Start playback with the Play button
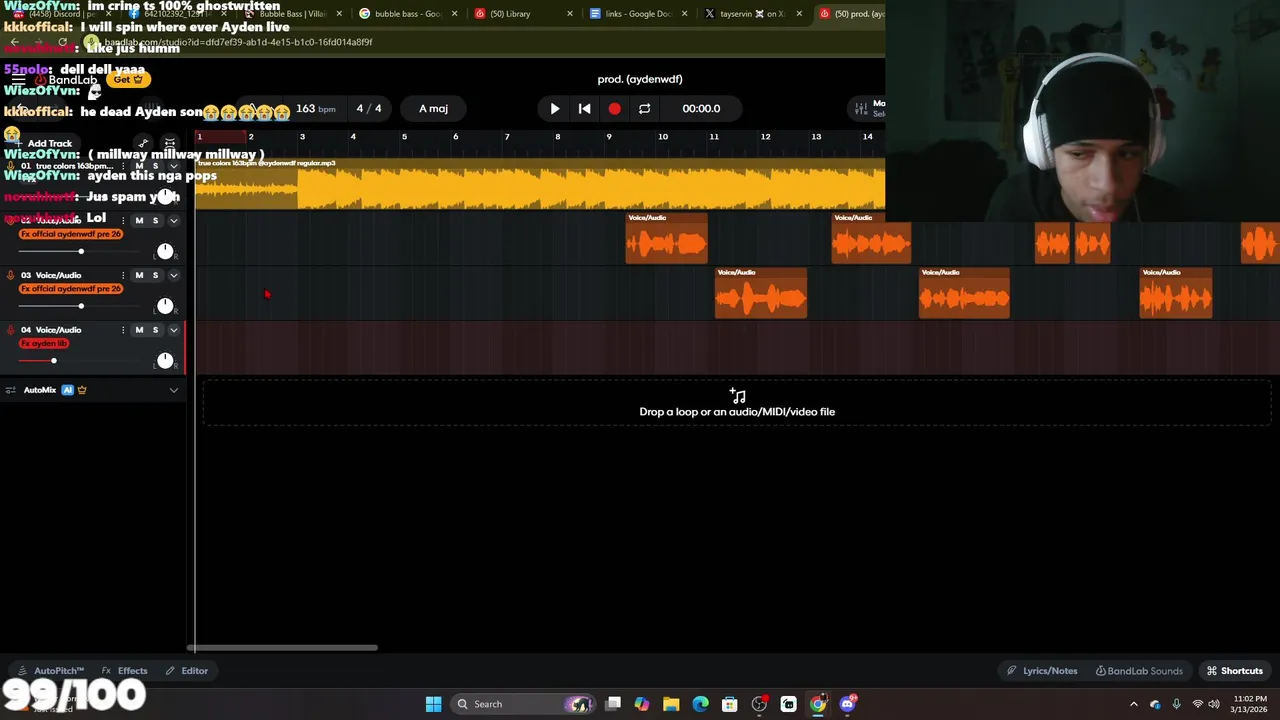The image size is (1280, 720). click(x=555, y=108)
